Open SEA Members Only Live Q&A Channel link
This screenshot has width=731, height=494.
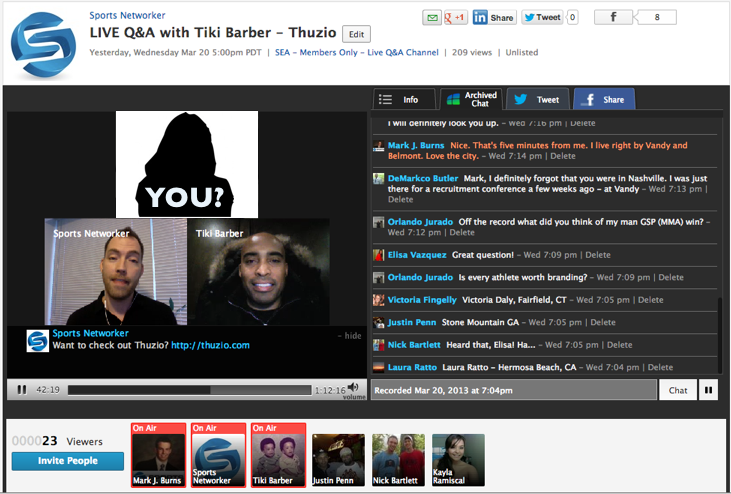[x=357, y=53]
